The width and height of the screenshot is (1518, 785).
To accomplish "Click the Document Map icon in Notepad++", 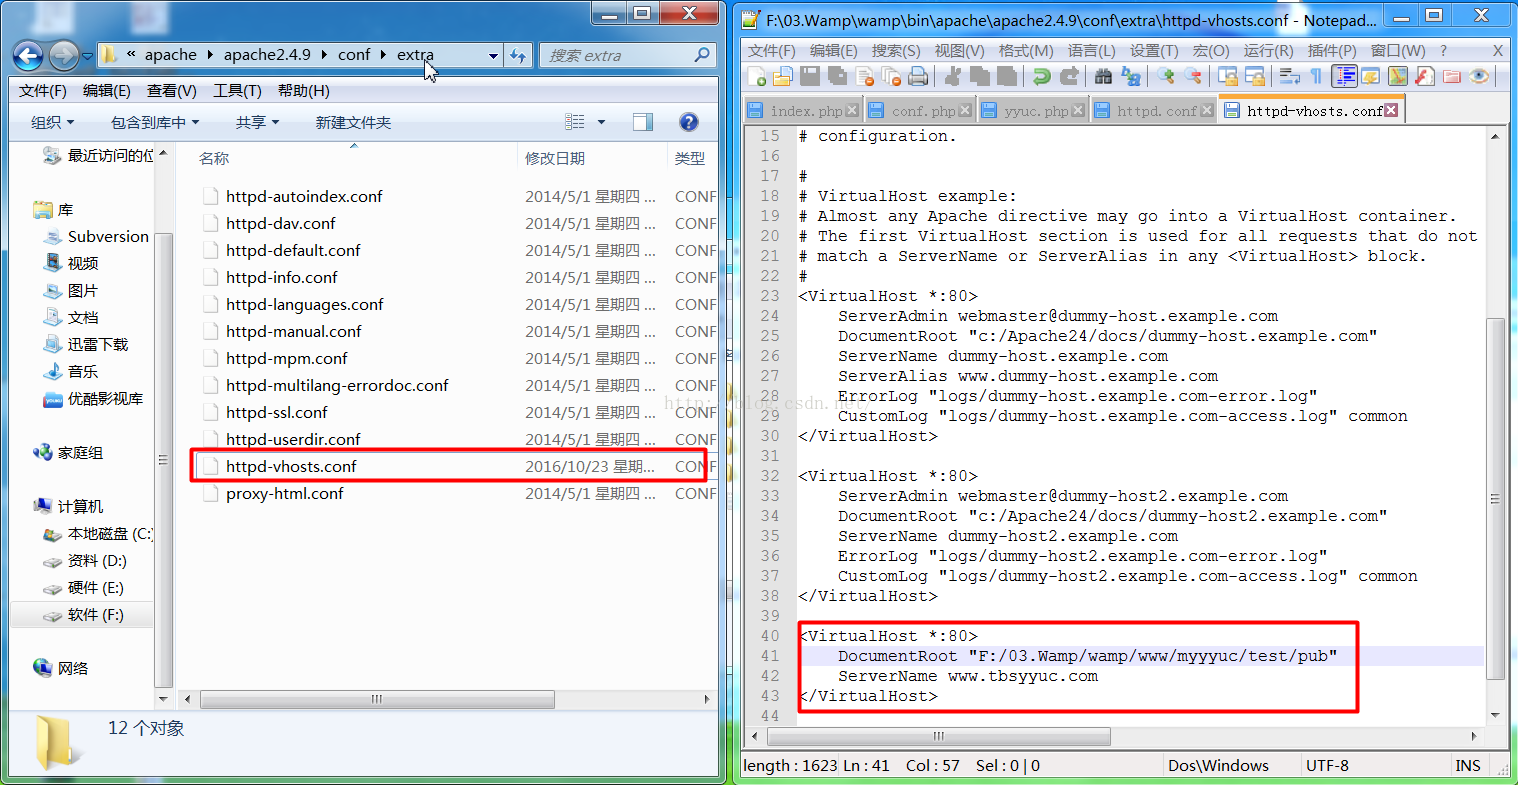I will (x=1398, y=76).
